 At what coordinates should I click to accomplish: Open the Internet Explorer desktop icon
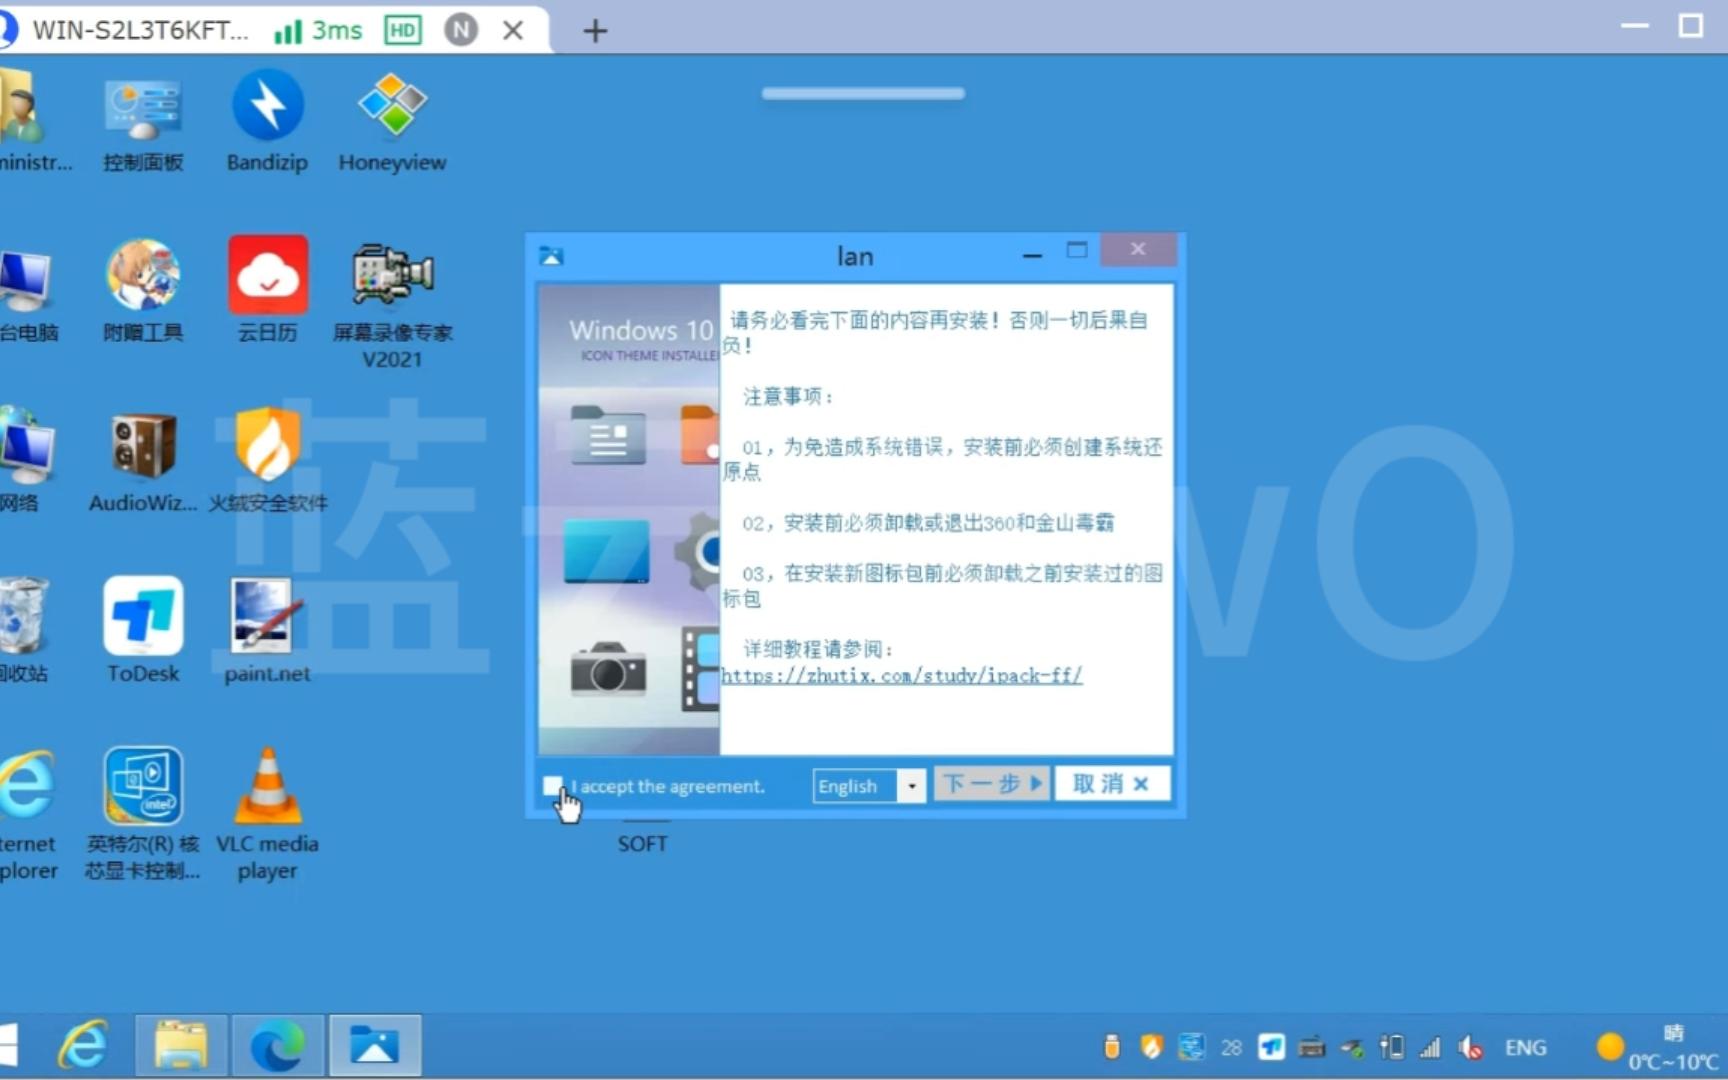click(x=28, y=814)
